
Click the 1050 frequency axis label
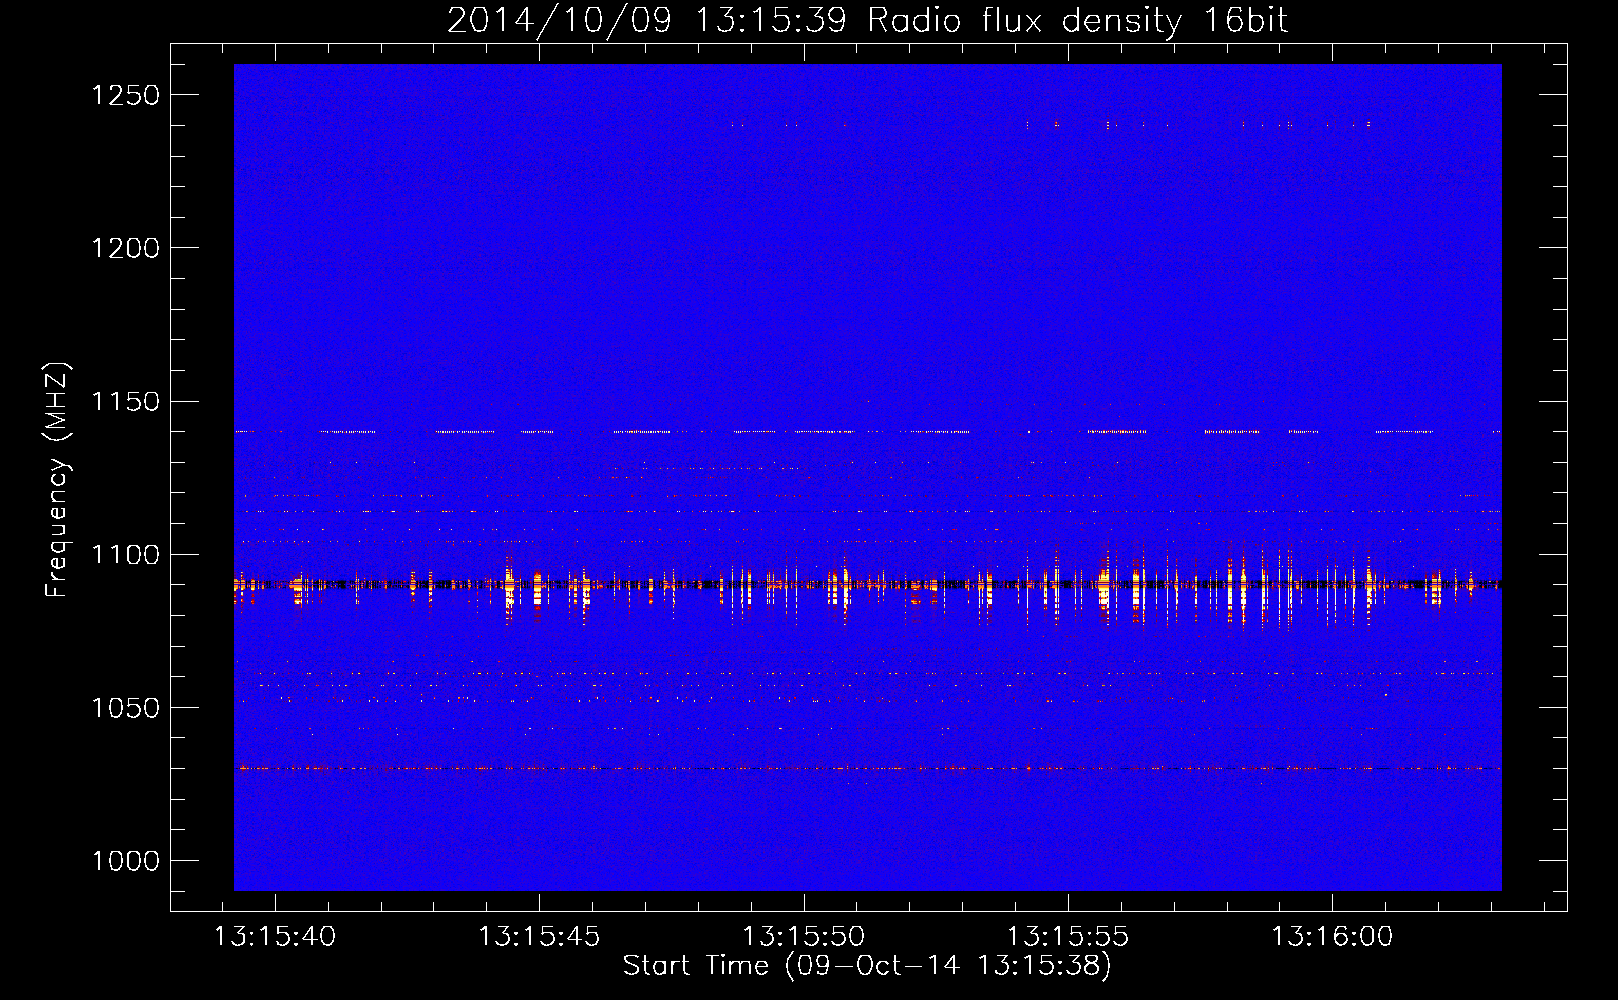coord(126,708)
